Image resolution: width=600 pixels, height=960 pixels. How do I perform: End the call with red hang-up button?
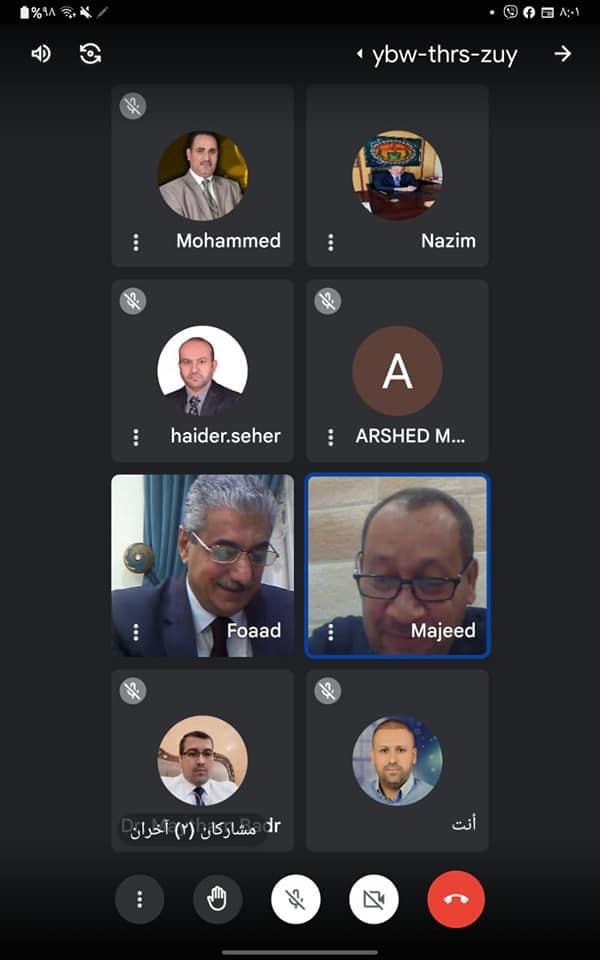pos(456,899)
